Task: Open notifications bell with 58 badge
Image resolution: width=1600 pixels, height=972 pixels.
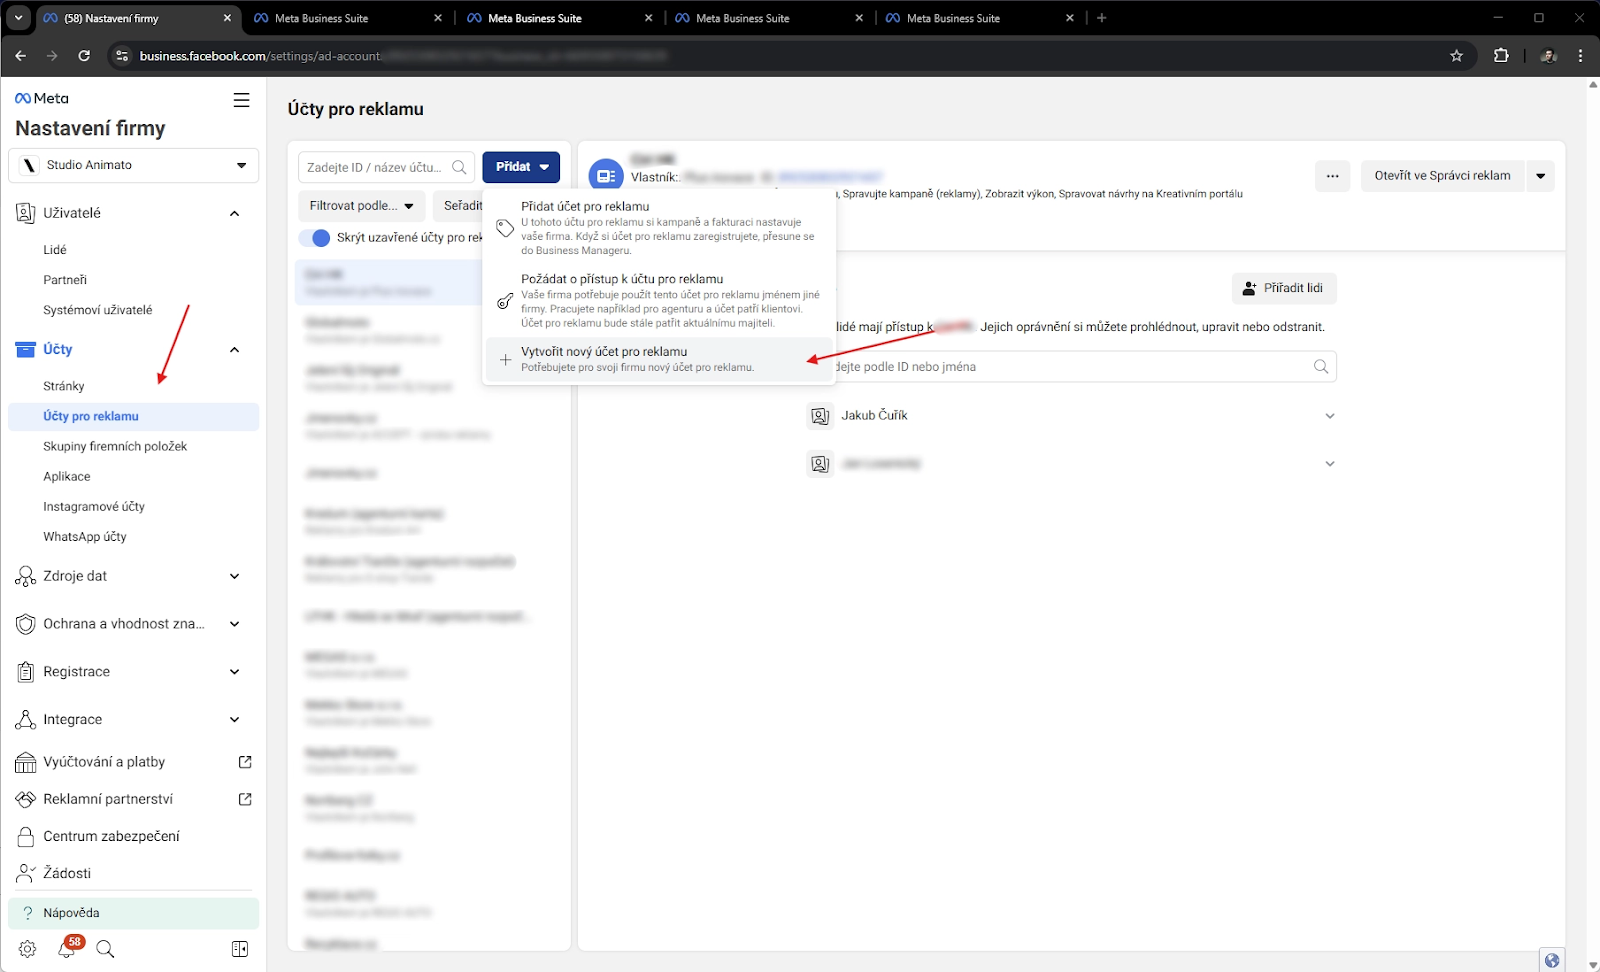Action: (x=67, y=949)
